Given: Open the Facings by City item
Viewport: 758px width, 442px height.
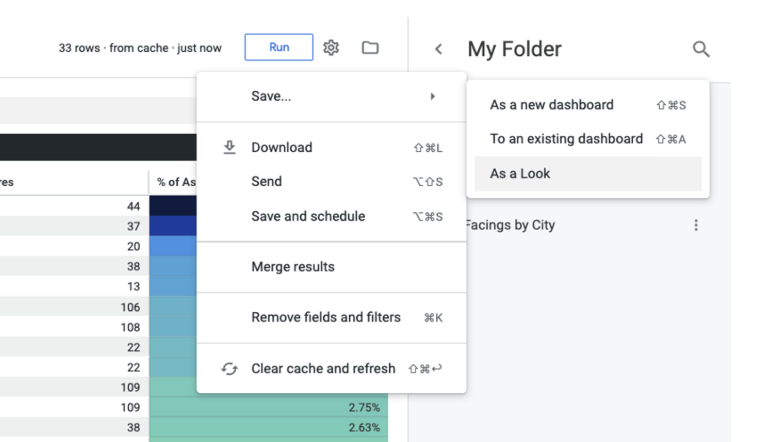Looking at the screenshot, I should point(510,225).
